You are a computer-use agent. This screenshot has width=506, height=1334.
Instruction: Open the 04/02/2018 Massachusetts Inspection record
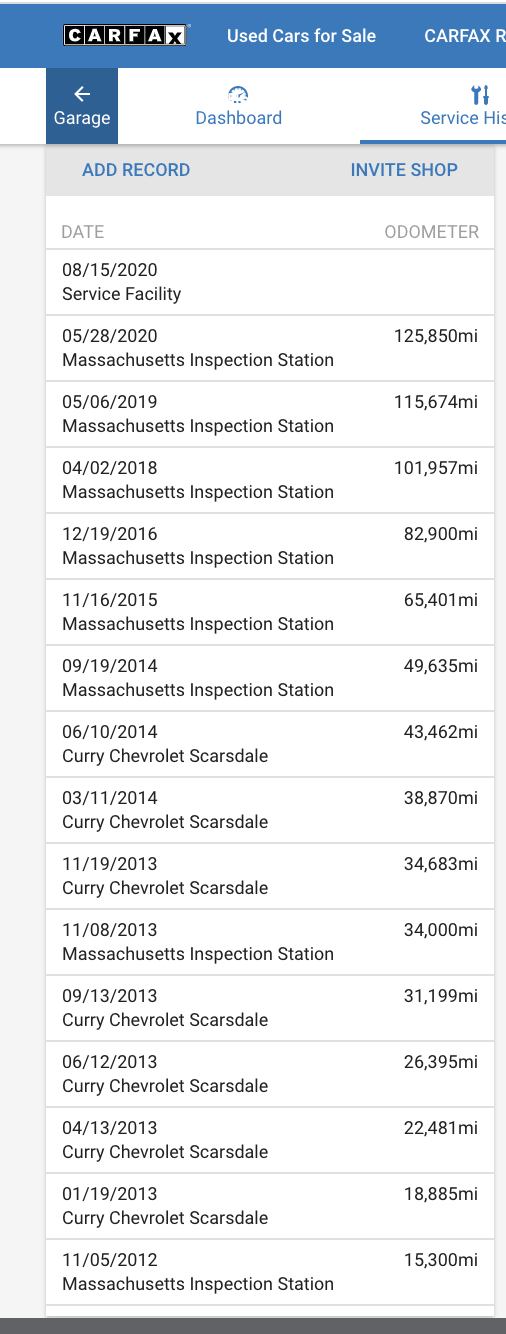coord(270,480)
